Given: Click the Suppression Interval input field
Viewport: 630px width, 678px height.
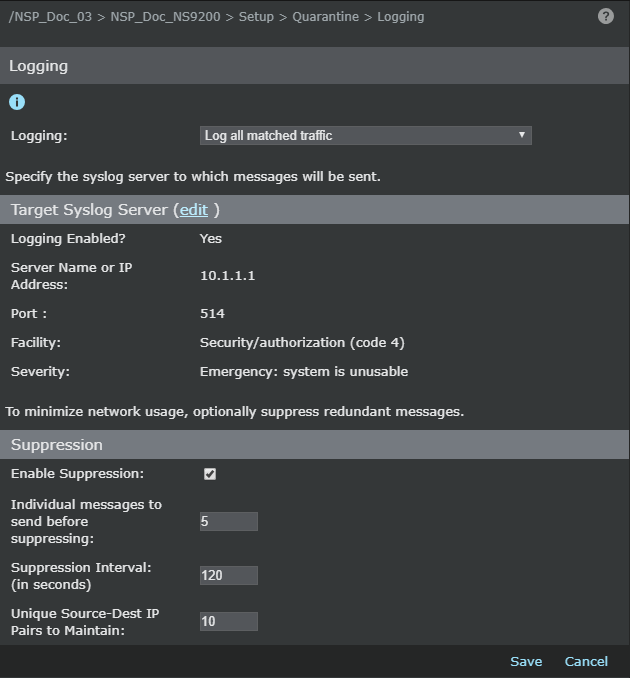Looking at the screenshot, I should pyautogui.click(x=229, y=576).
